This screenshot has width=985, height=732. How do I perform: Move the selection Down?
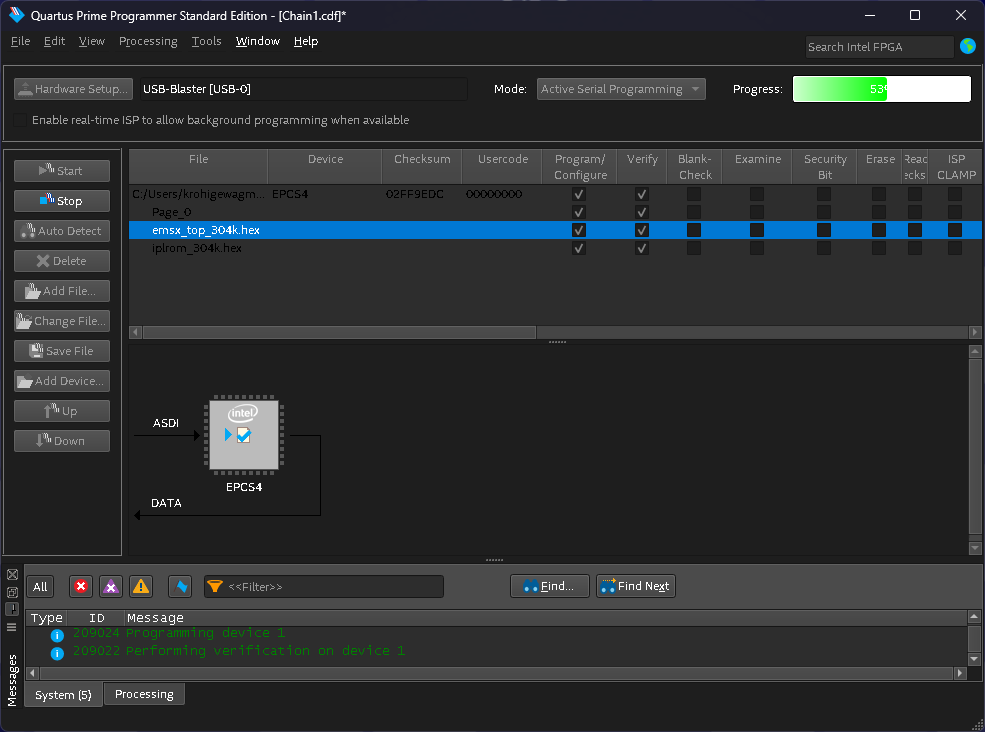click(62, 440)
